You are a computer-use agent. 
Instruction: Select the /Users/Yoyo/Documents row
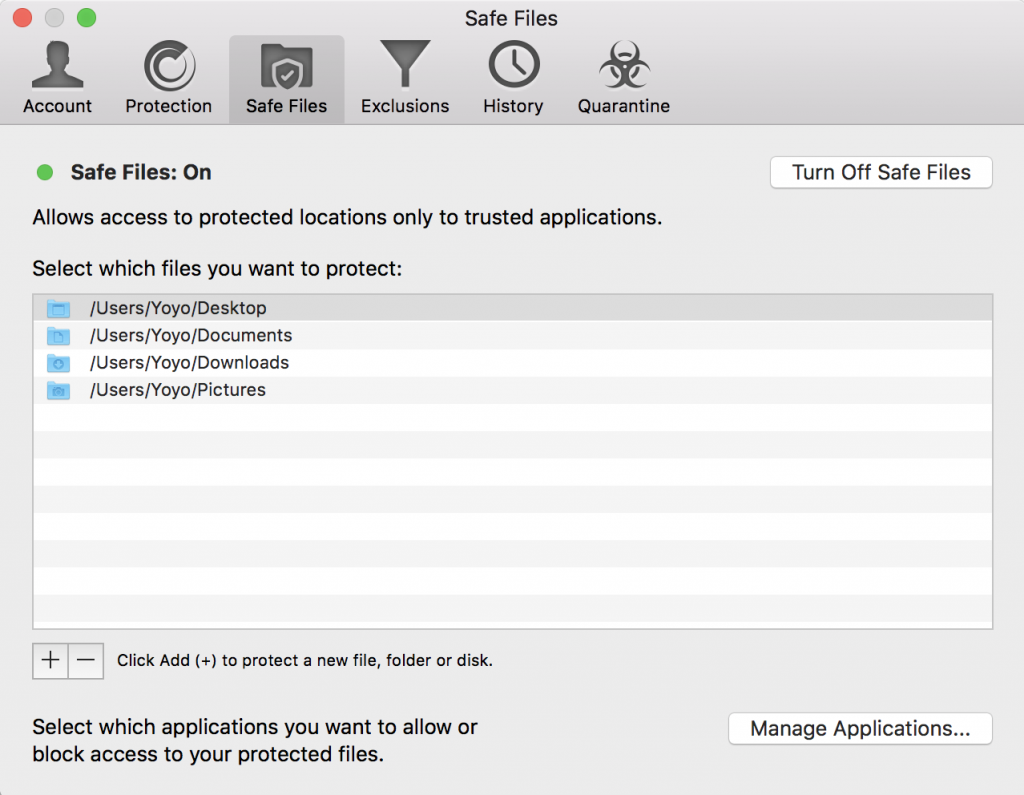[x=513, y=335]
